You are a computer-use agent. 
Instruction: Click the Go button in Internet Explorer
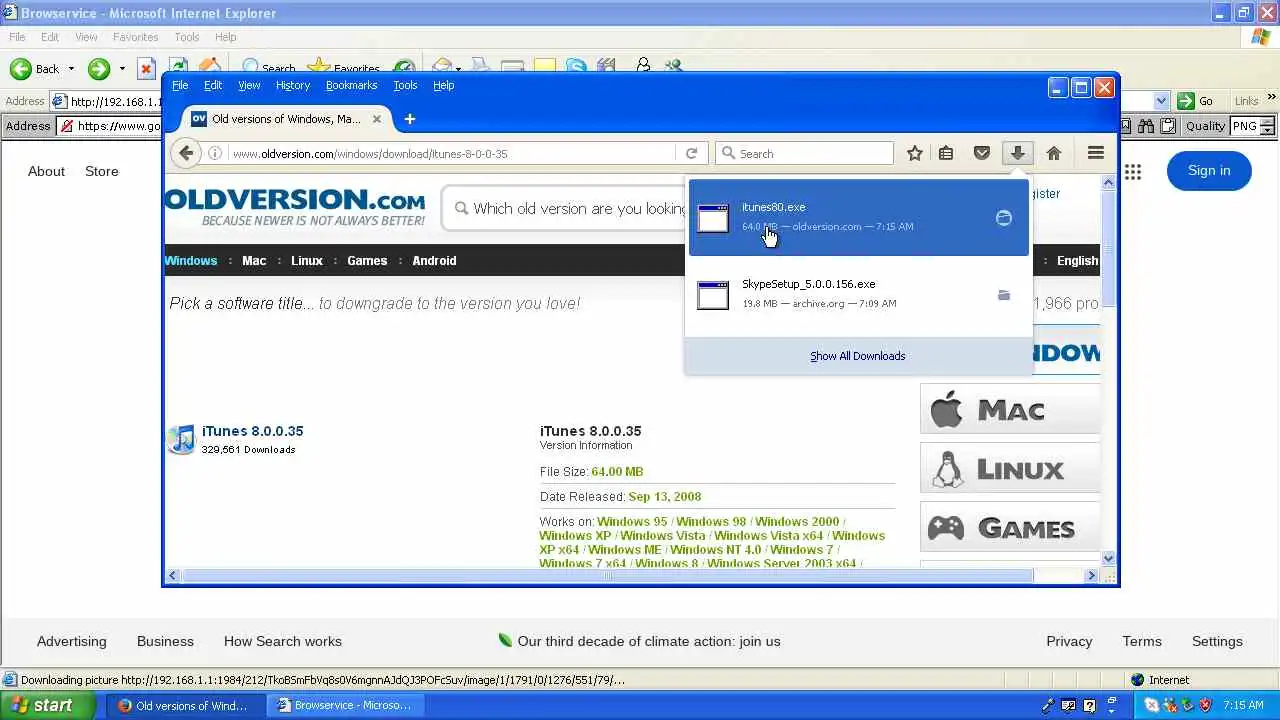coord(1195,101)
